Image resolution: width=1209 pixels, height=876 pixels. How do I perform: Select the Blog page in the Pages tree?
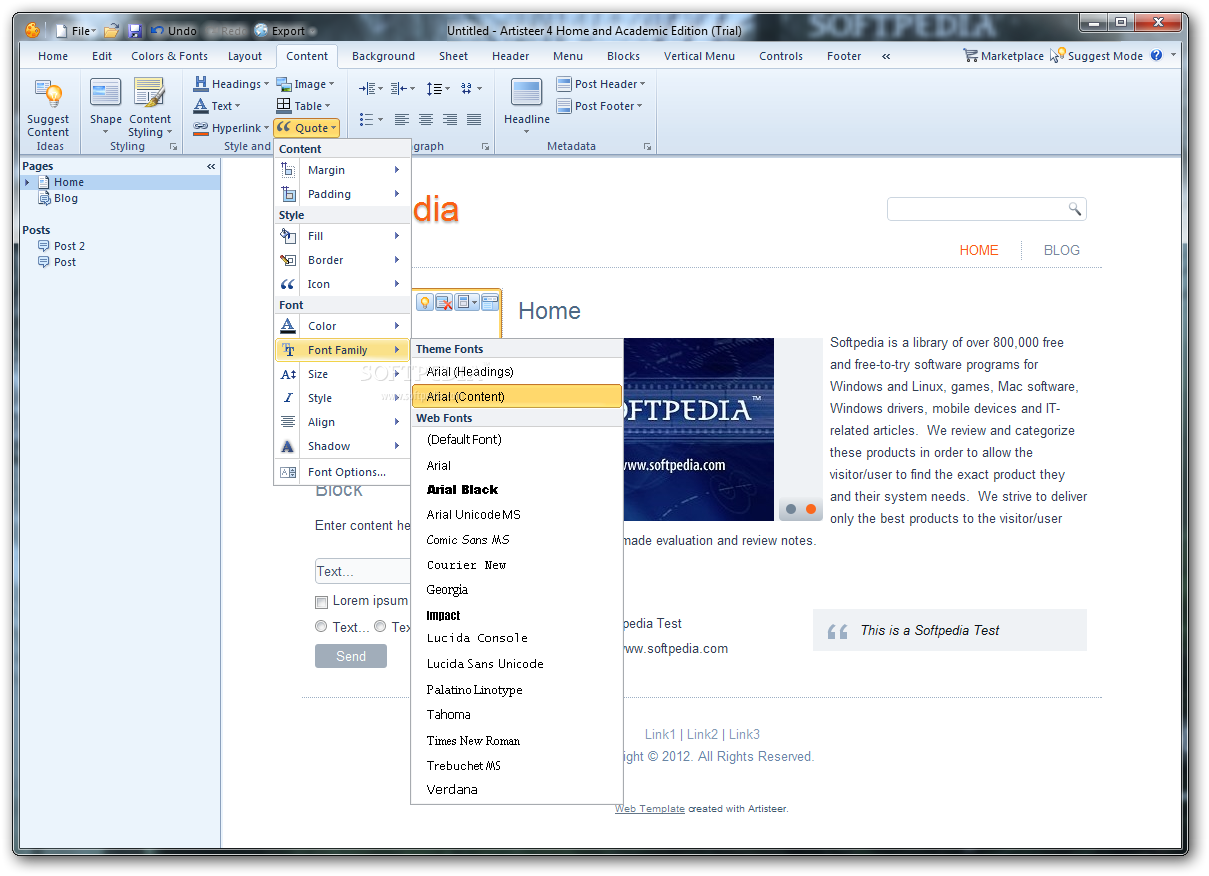tap(66, 198)
